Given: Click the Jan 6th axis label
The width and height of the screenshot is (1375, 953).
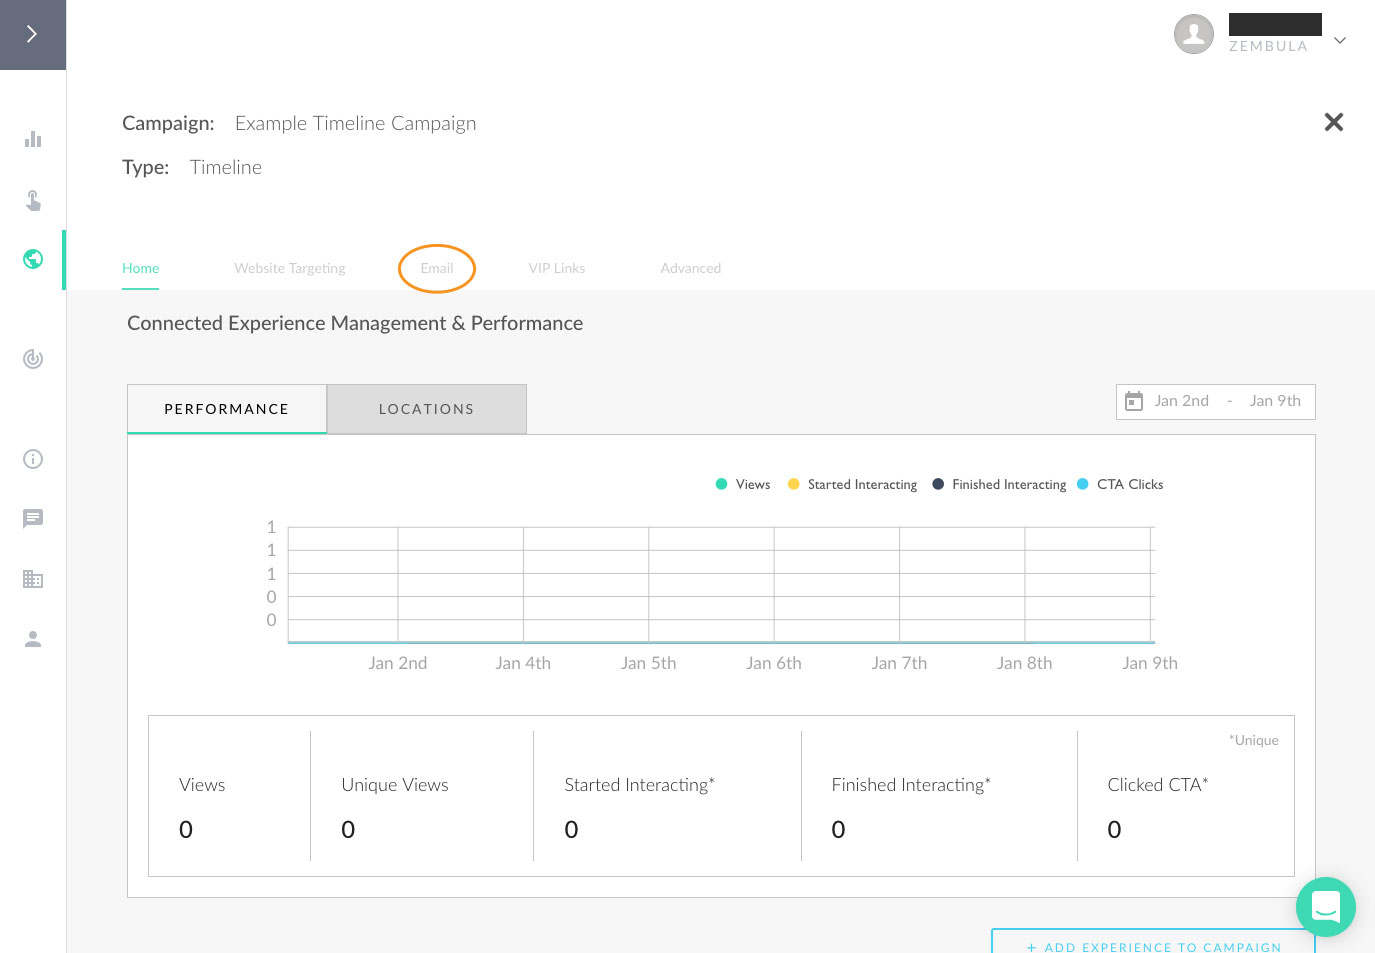Looking at the screenshot, I should (x=774, y=663).
